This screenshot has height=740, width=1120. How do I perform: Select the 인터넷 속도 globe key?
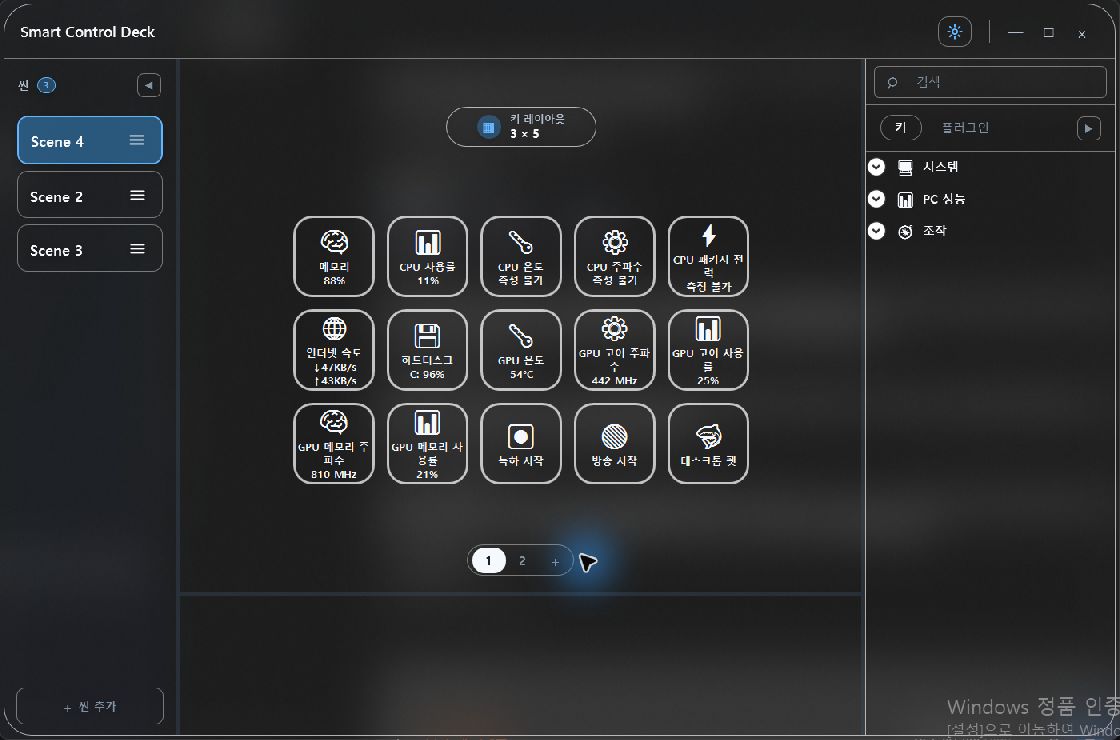(x=334, y=350)
